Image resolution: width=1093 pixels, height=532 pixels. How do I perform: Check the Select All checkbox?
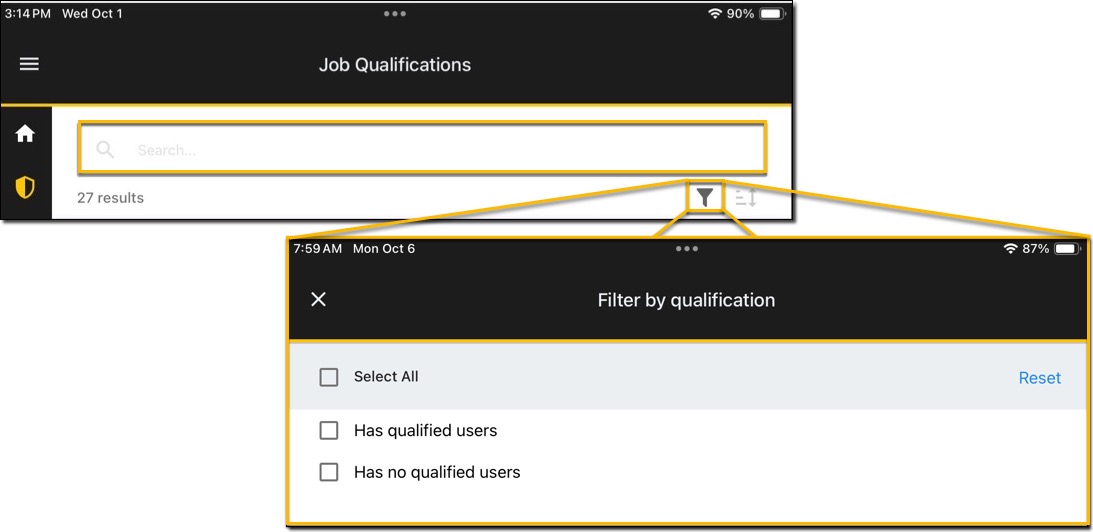pyautogui.click(x=329, y=377)
